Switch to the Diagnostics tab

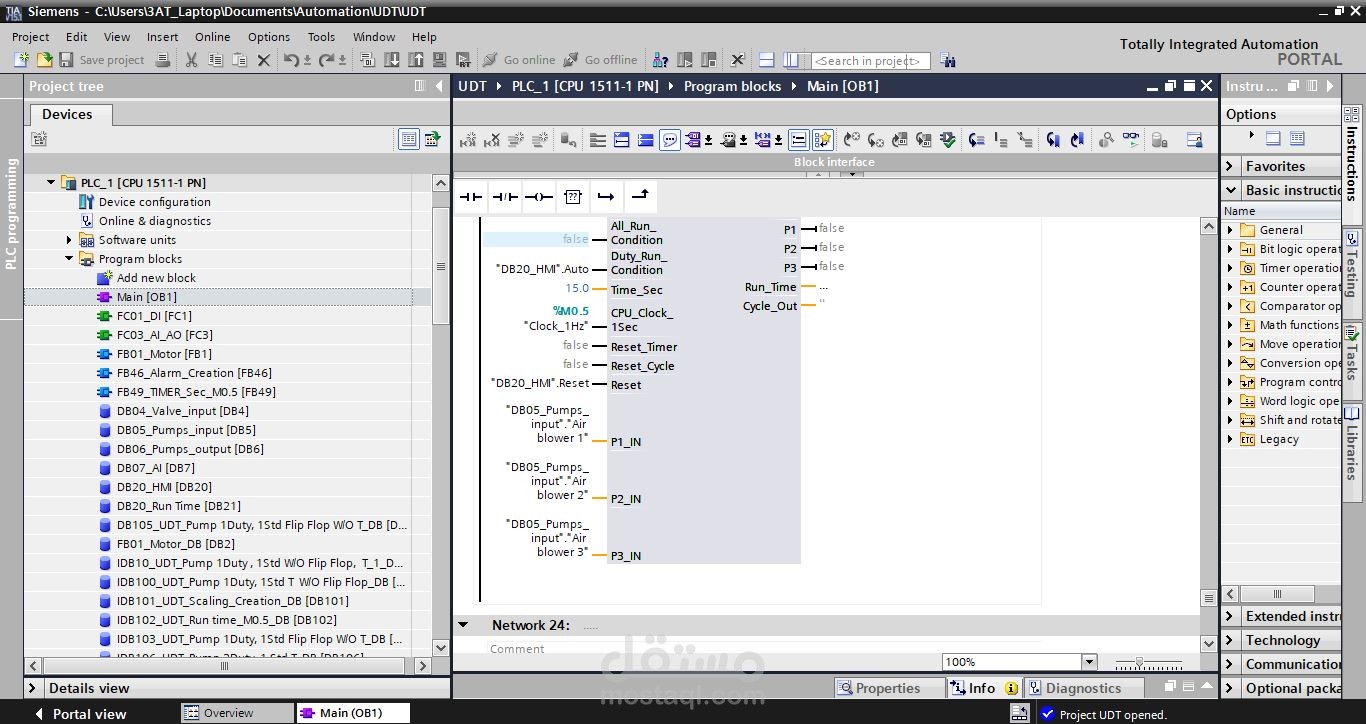[1083, 687]
